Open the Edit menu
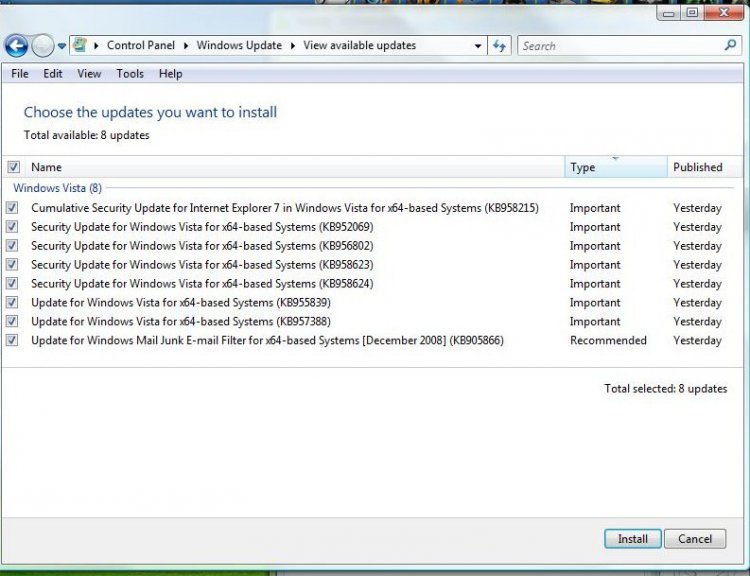This screenshot has height=576, width=750. pyautogui.click(x=53, y=74)
